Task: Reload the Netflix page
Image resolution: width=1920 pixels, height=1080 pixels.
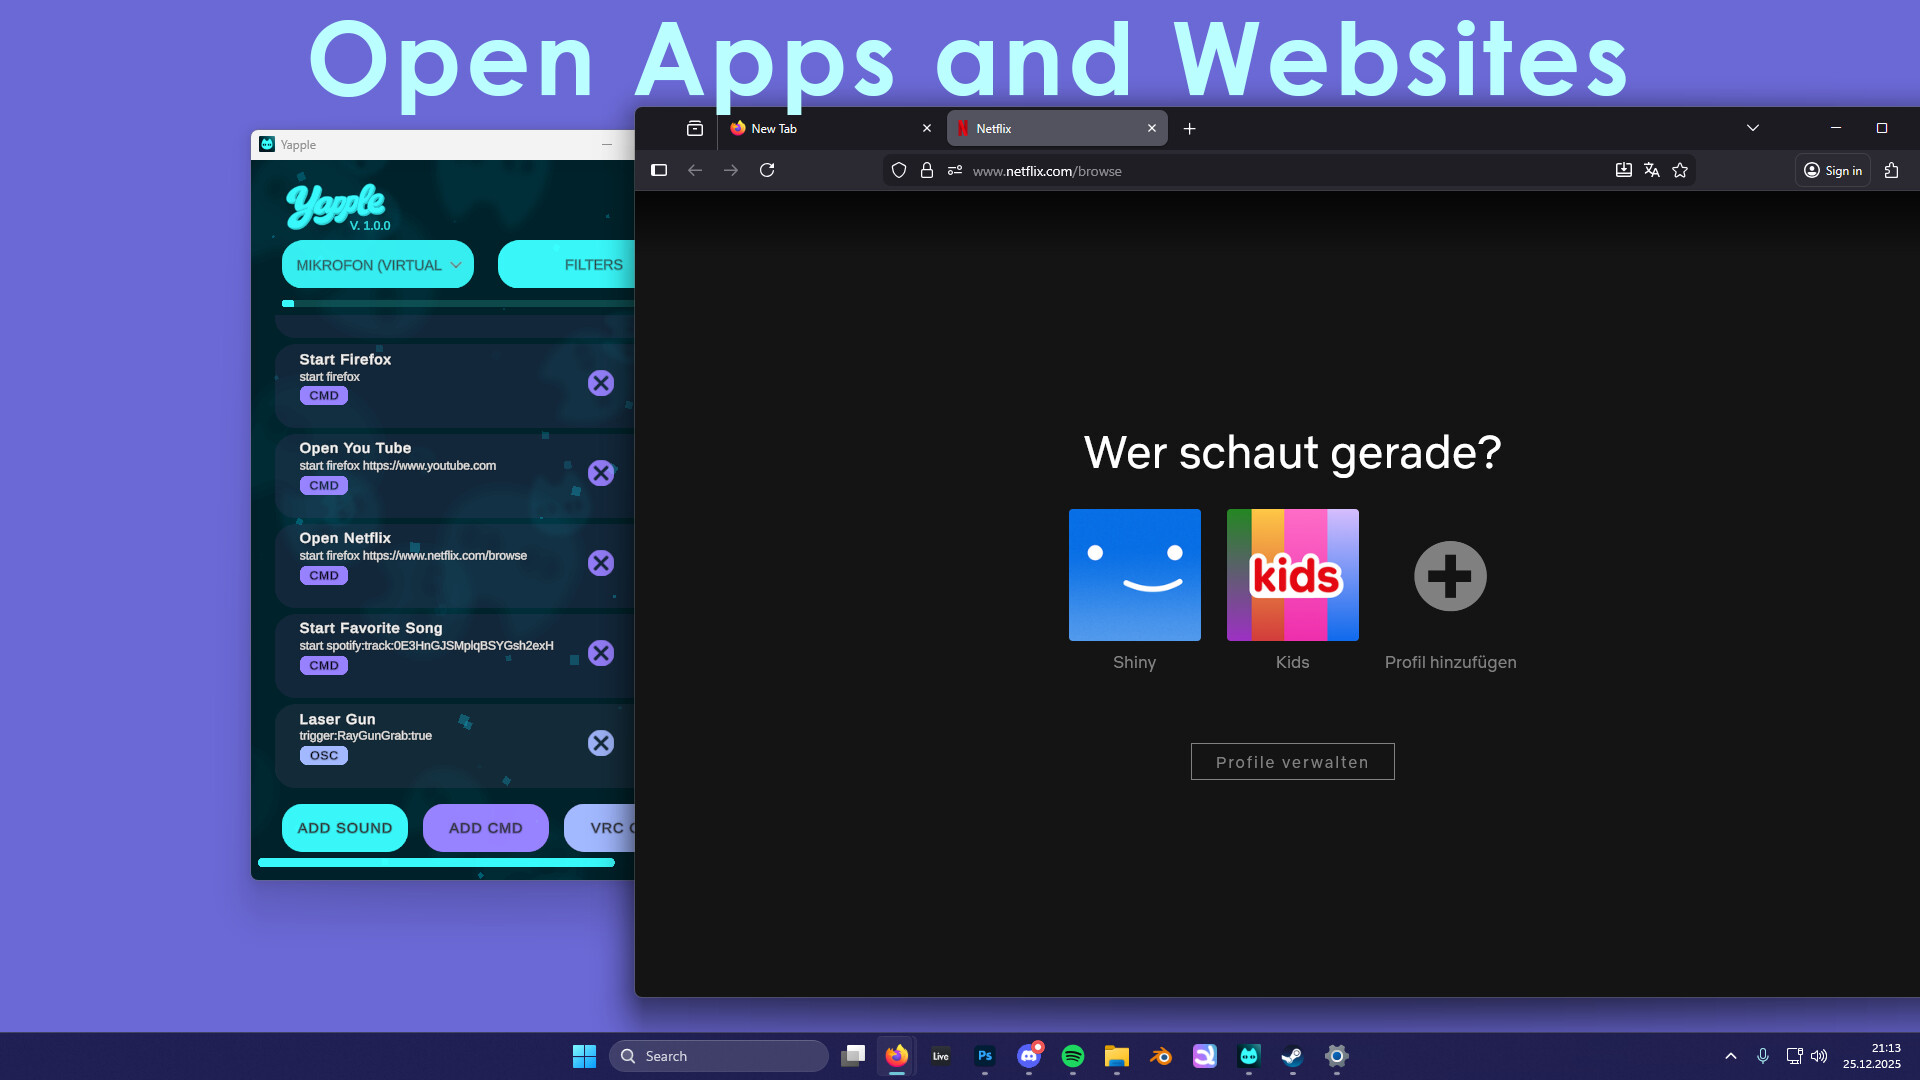Action: [x=767, y=170]
